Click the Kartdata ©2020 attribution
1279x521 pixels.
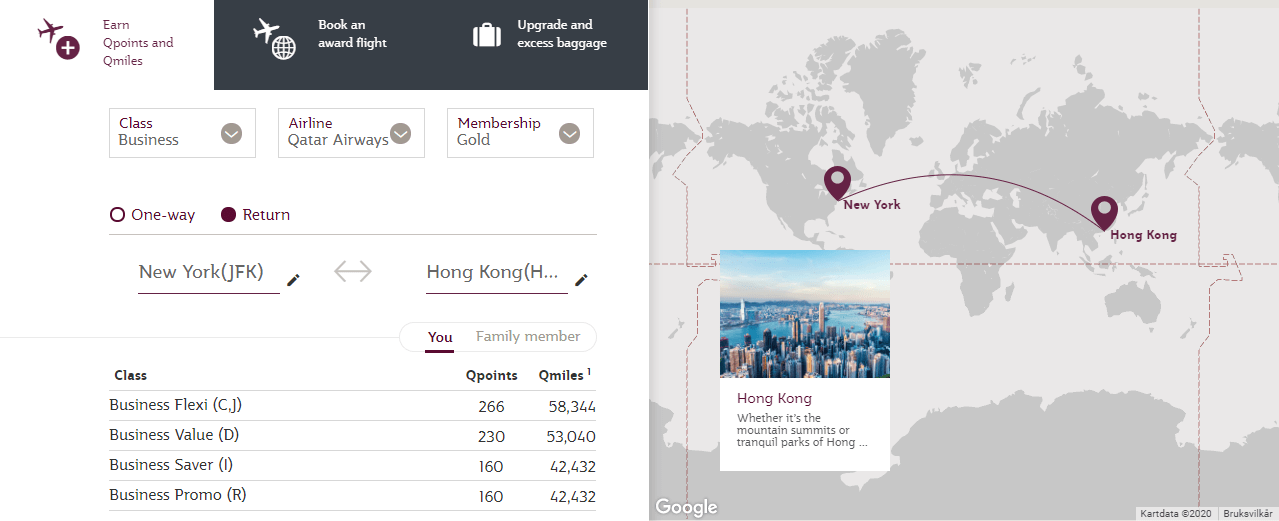pos(1176,513)
